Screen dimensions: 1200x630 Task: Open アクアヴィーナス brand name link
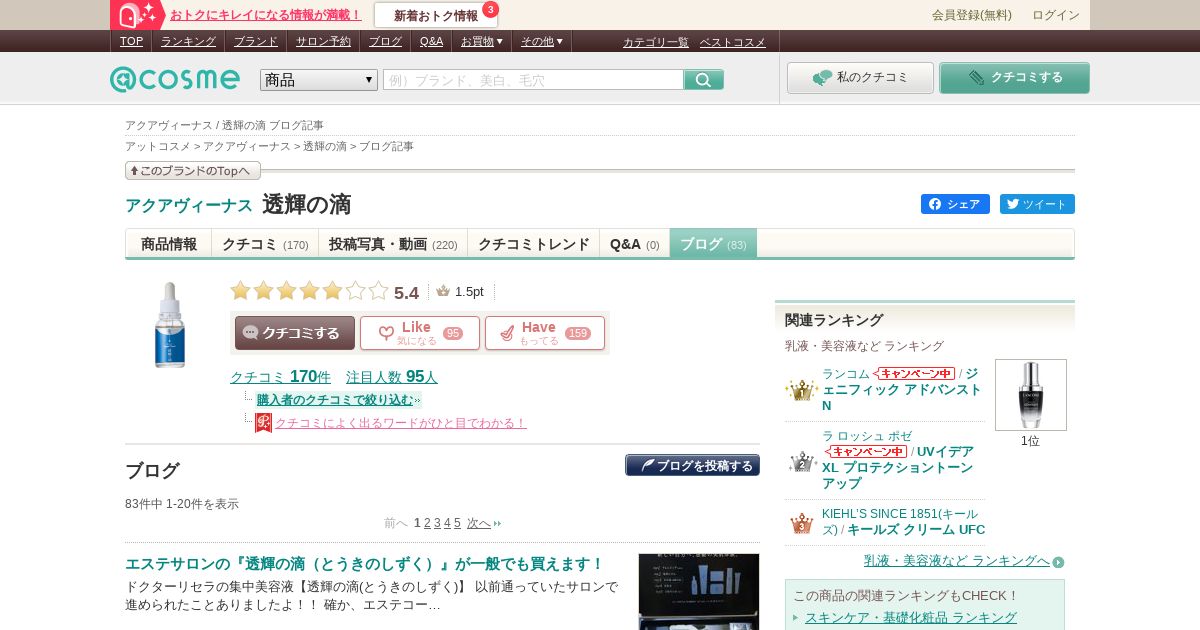point(189,205)
